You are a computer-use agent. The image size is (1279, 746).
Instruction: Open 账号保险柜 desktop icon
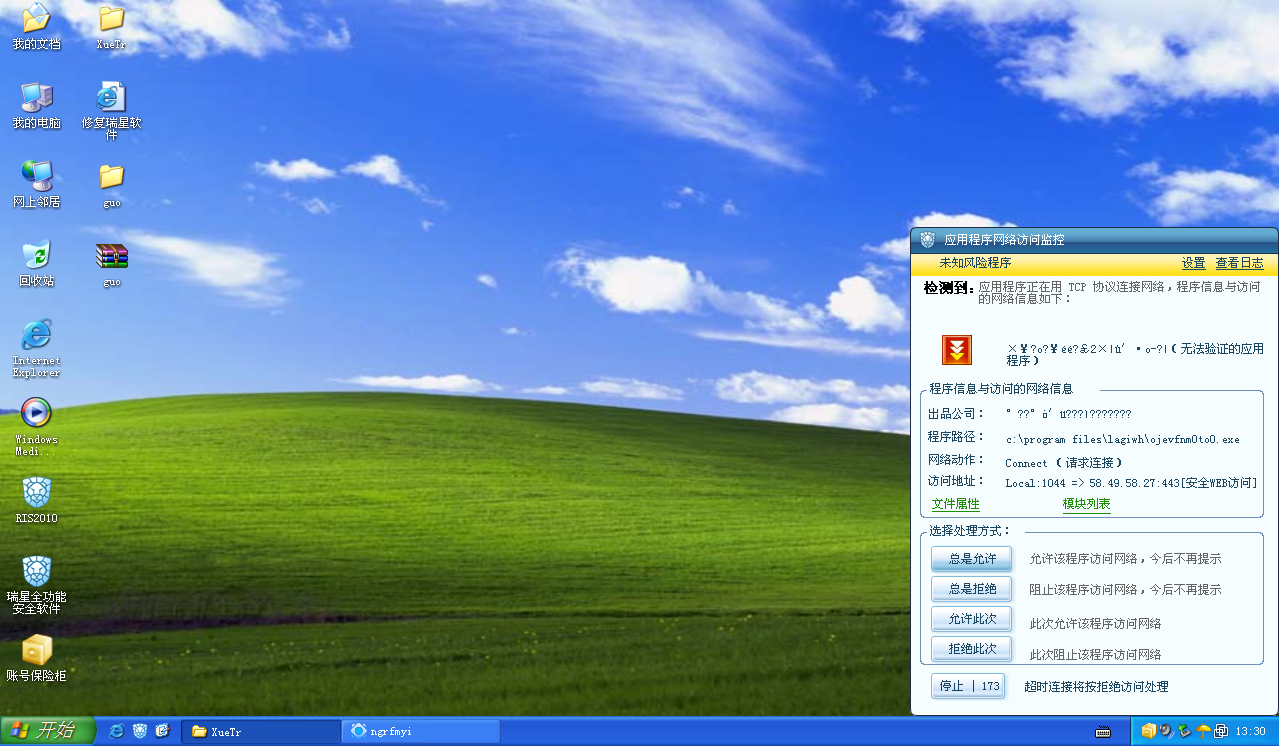(x=36, y=658)
